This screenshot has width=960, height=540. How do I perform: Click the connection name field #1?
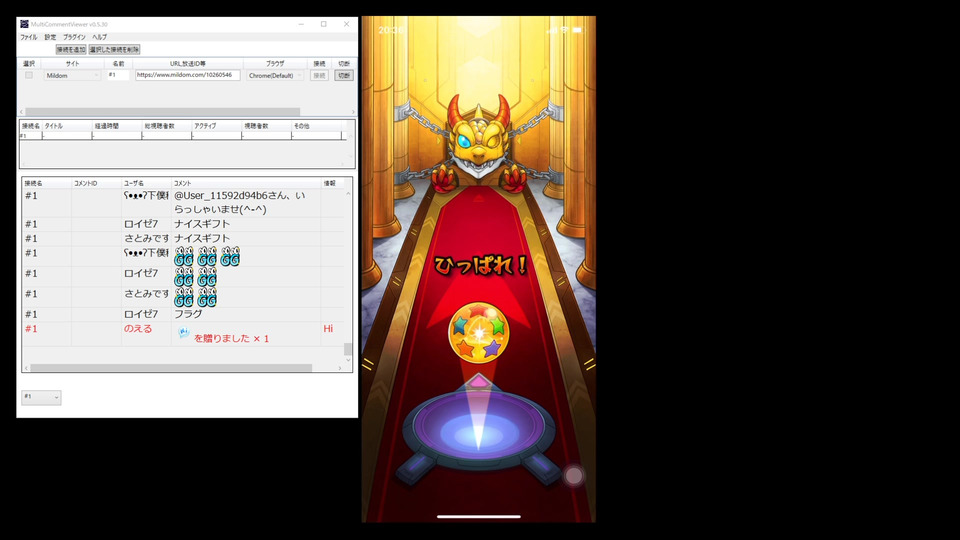[118, 75]
